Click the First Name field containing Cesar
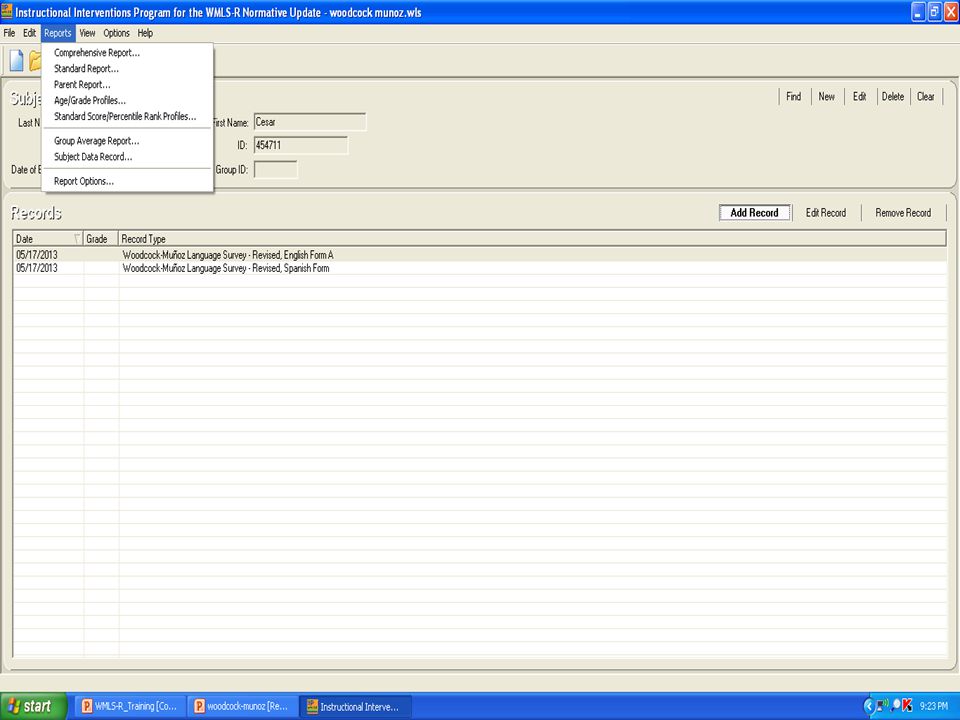Screen dimensions: 960x720 coord(310,122)
